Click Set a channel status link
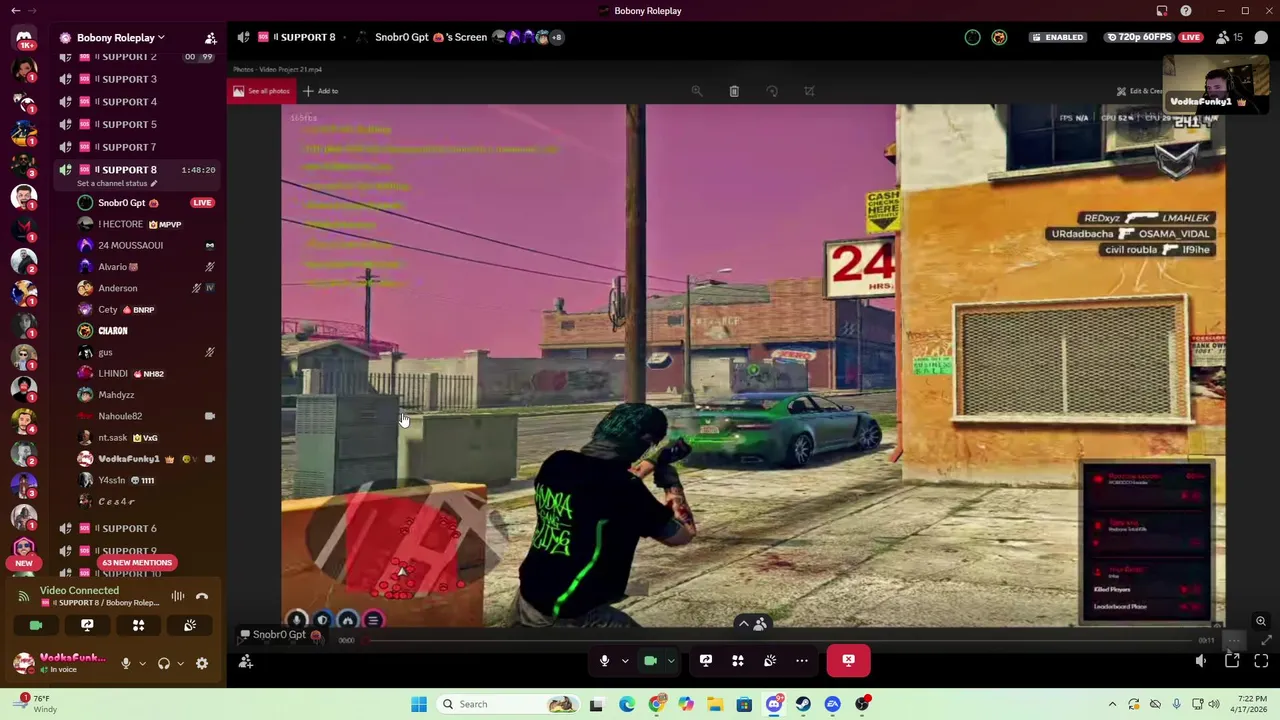The width and height of the screenshot is (1280, 720). pos(118,183)
